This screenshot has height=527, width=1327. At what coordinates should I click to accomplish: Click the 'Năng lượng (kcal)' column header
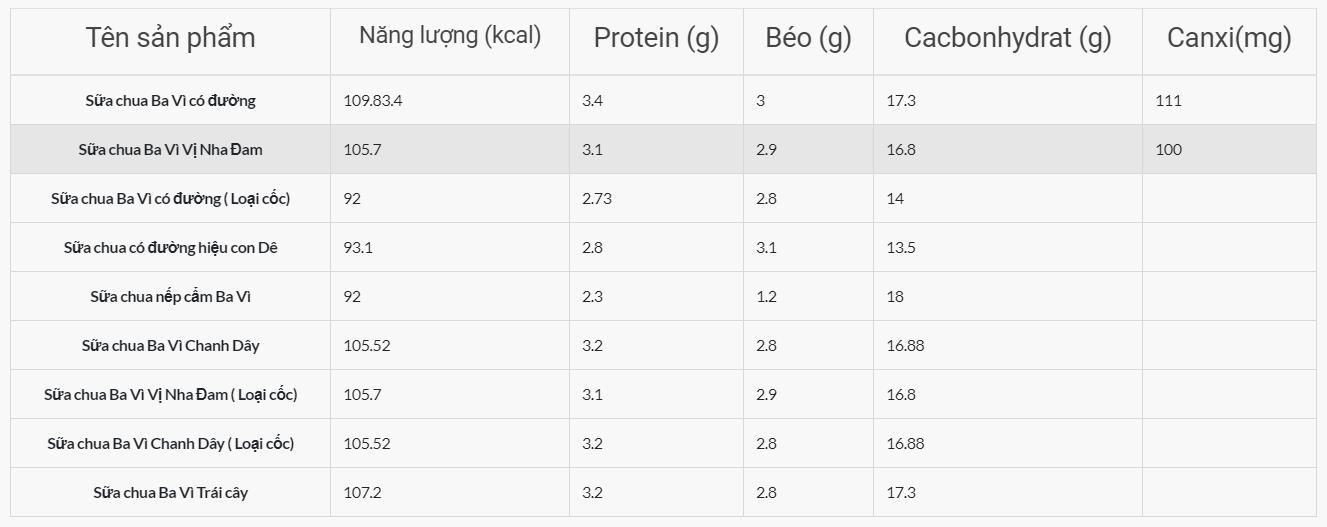click(x=450, y=36)
